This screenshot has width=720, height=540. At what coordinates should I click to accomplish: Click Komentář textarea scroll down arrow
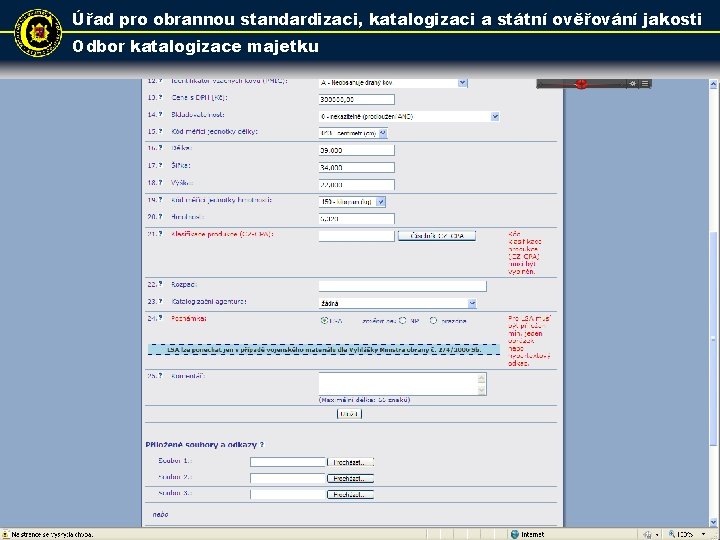tap(481, 390)
